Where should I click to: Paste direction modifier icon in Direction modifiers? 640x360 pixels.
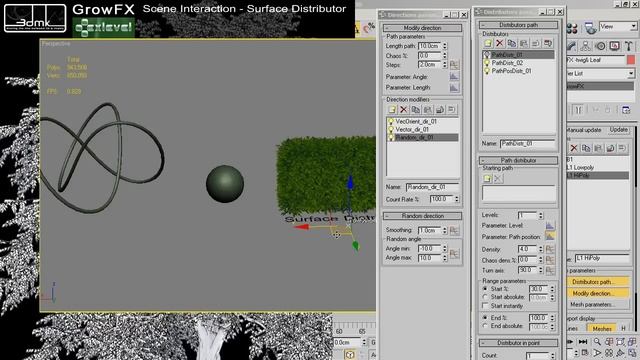[427, 109]
